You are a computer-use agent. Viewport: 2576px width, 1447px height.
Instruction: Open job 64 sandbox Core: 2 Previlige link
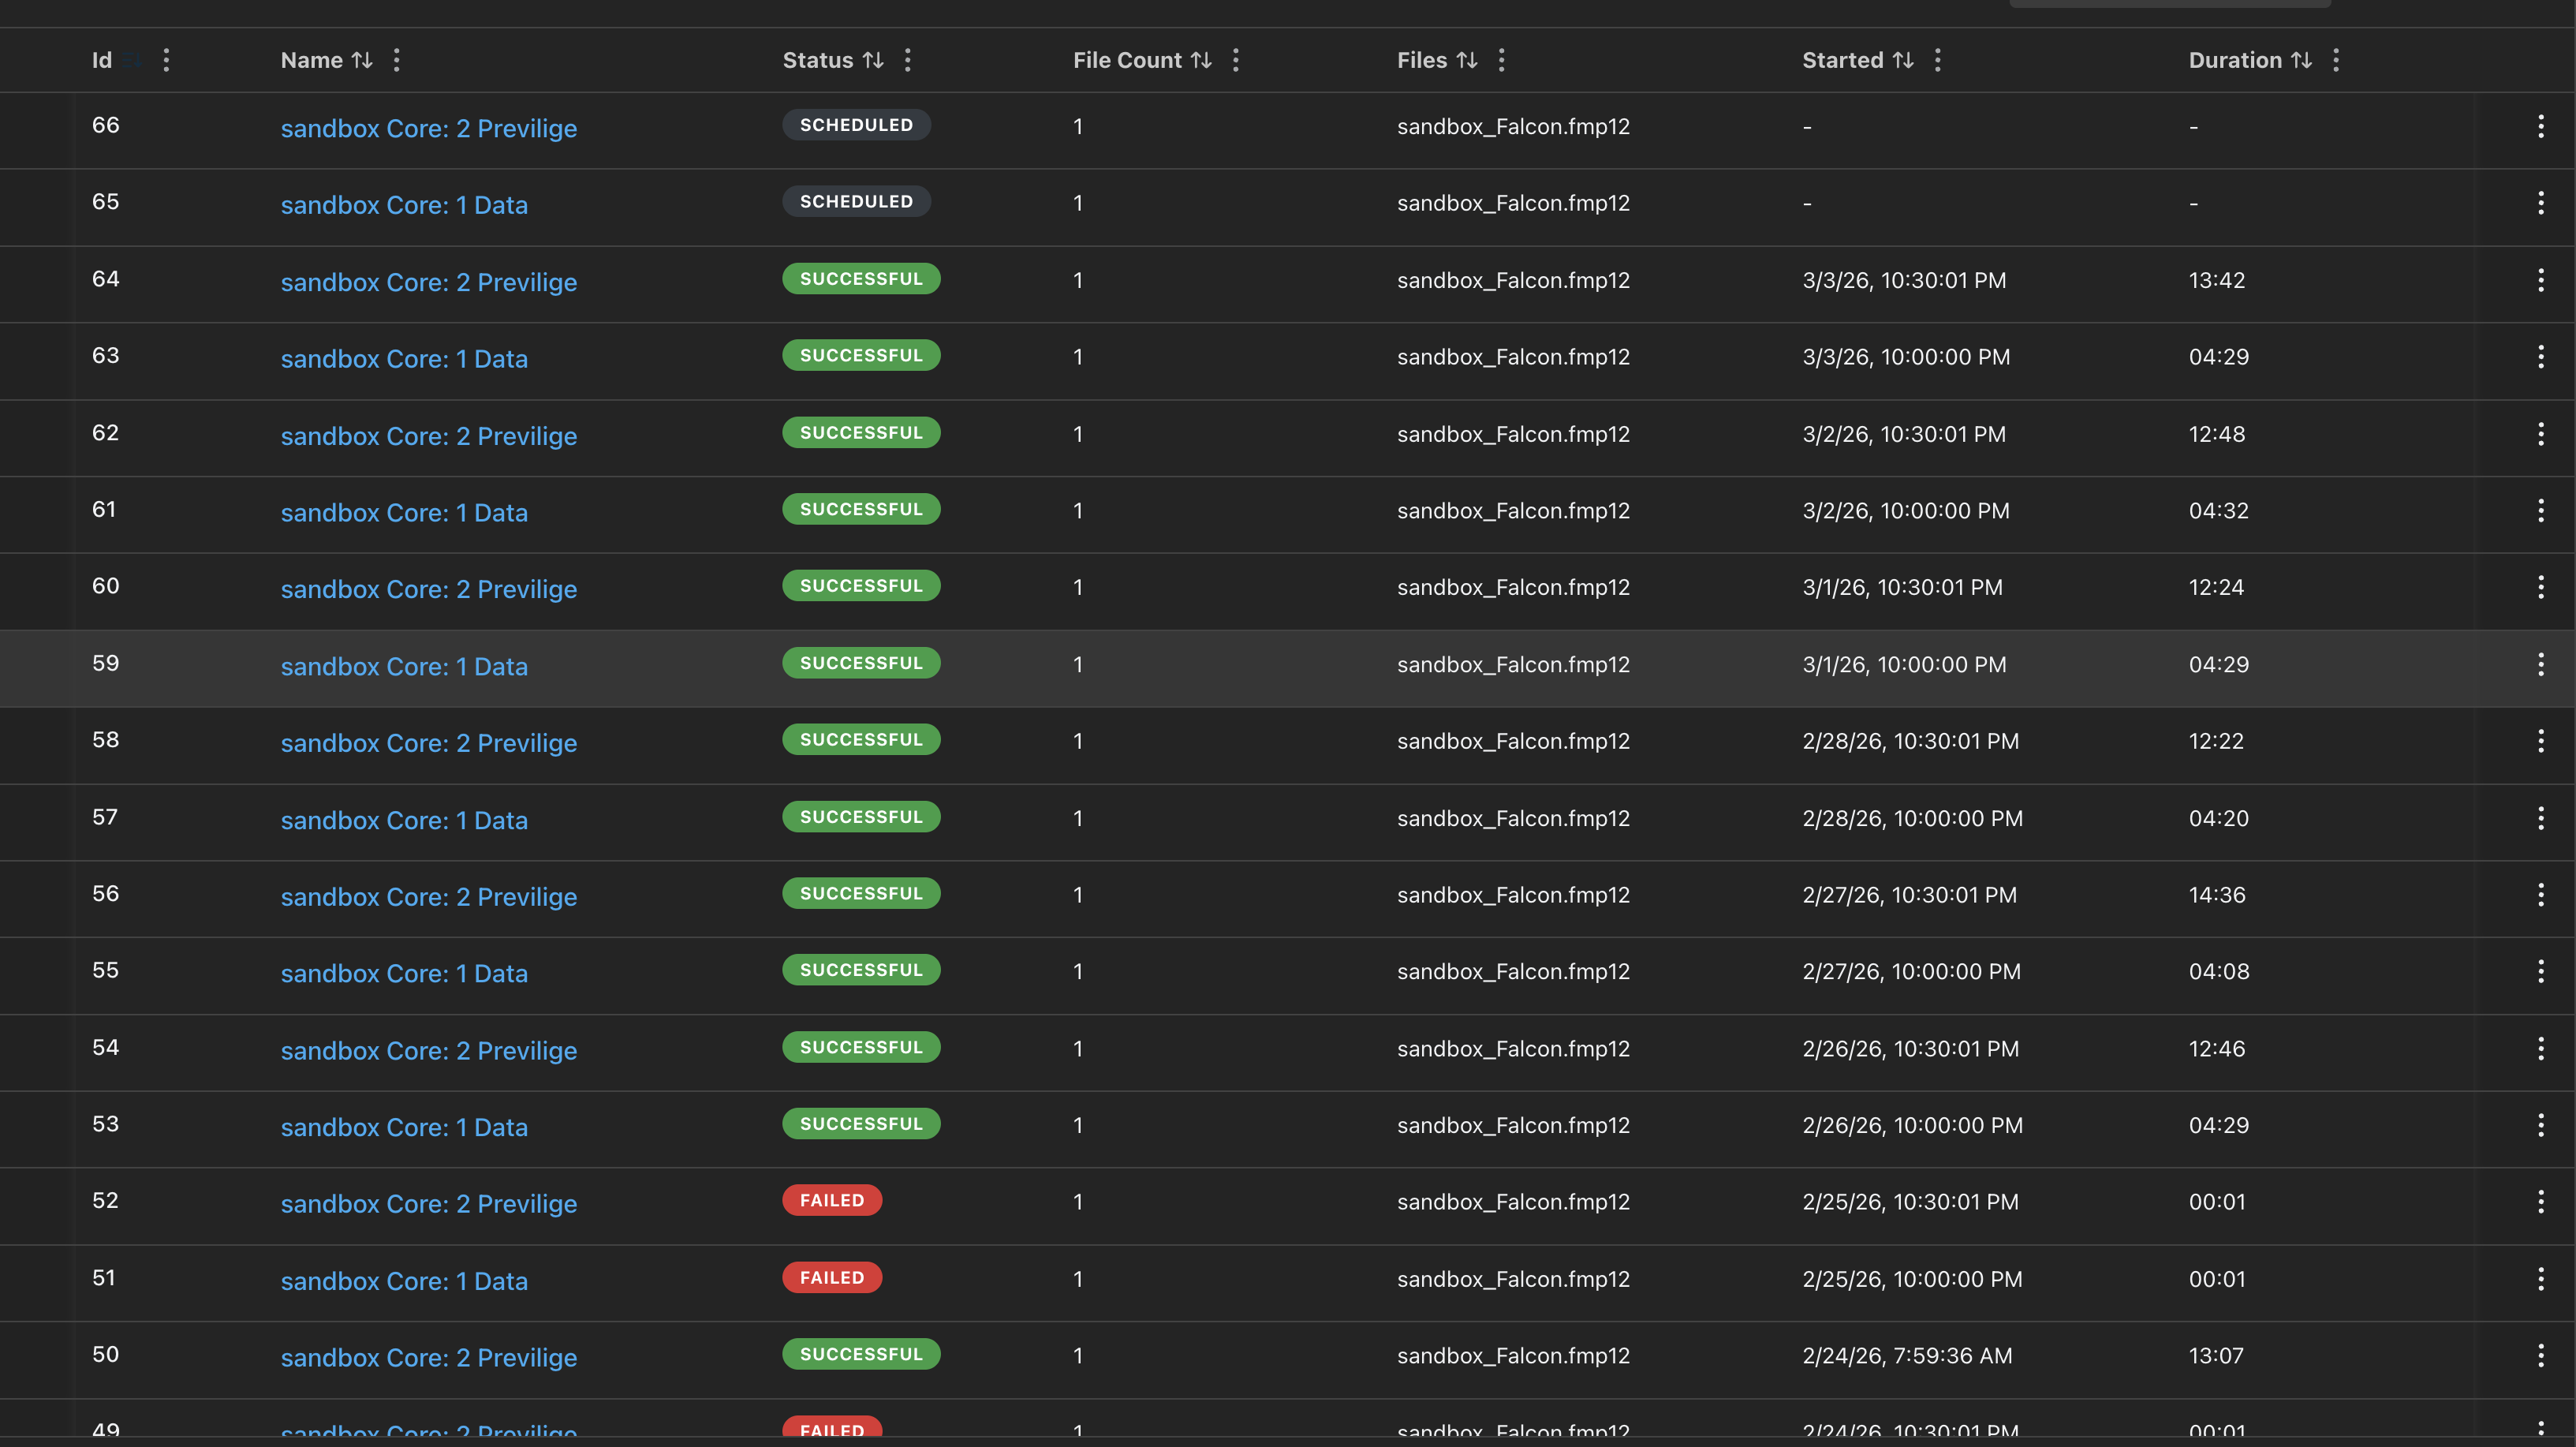tap(428, 282)
